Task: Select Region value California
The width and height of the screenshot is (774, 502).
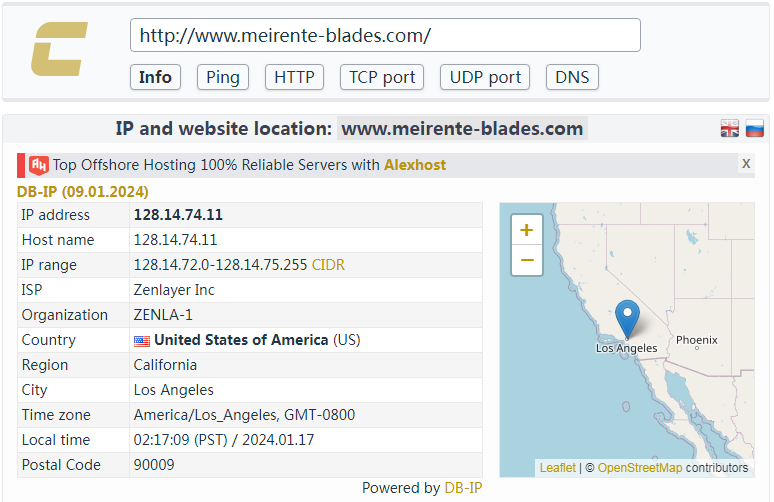Action: (165, 365)
